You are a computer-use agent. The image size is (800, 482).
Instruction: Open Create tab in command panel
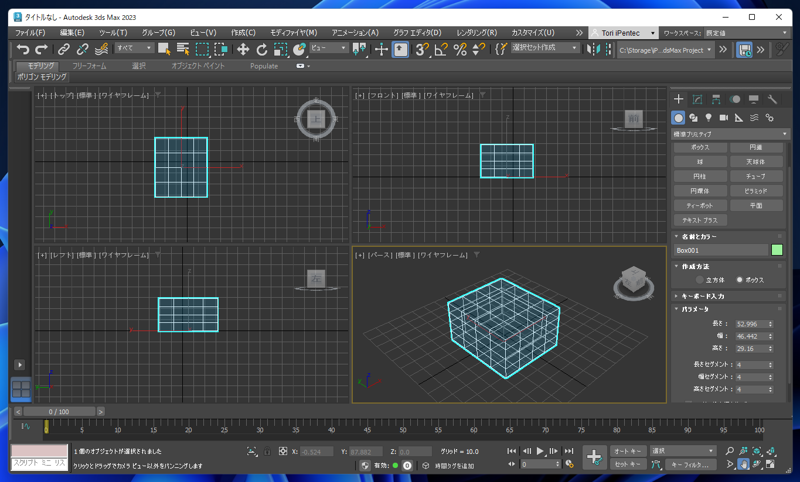pyautogui.click(x=679, y=99)
